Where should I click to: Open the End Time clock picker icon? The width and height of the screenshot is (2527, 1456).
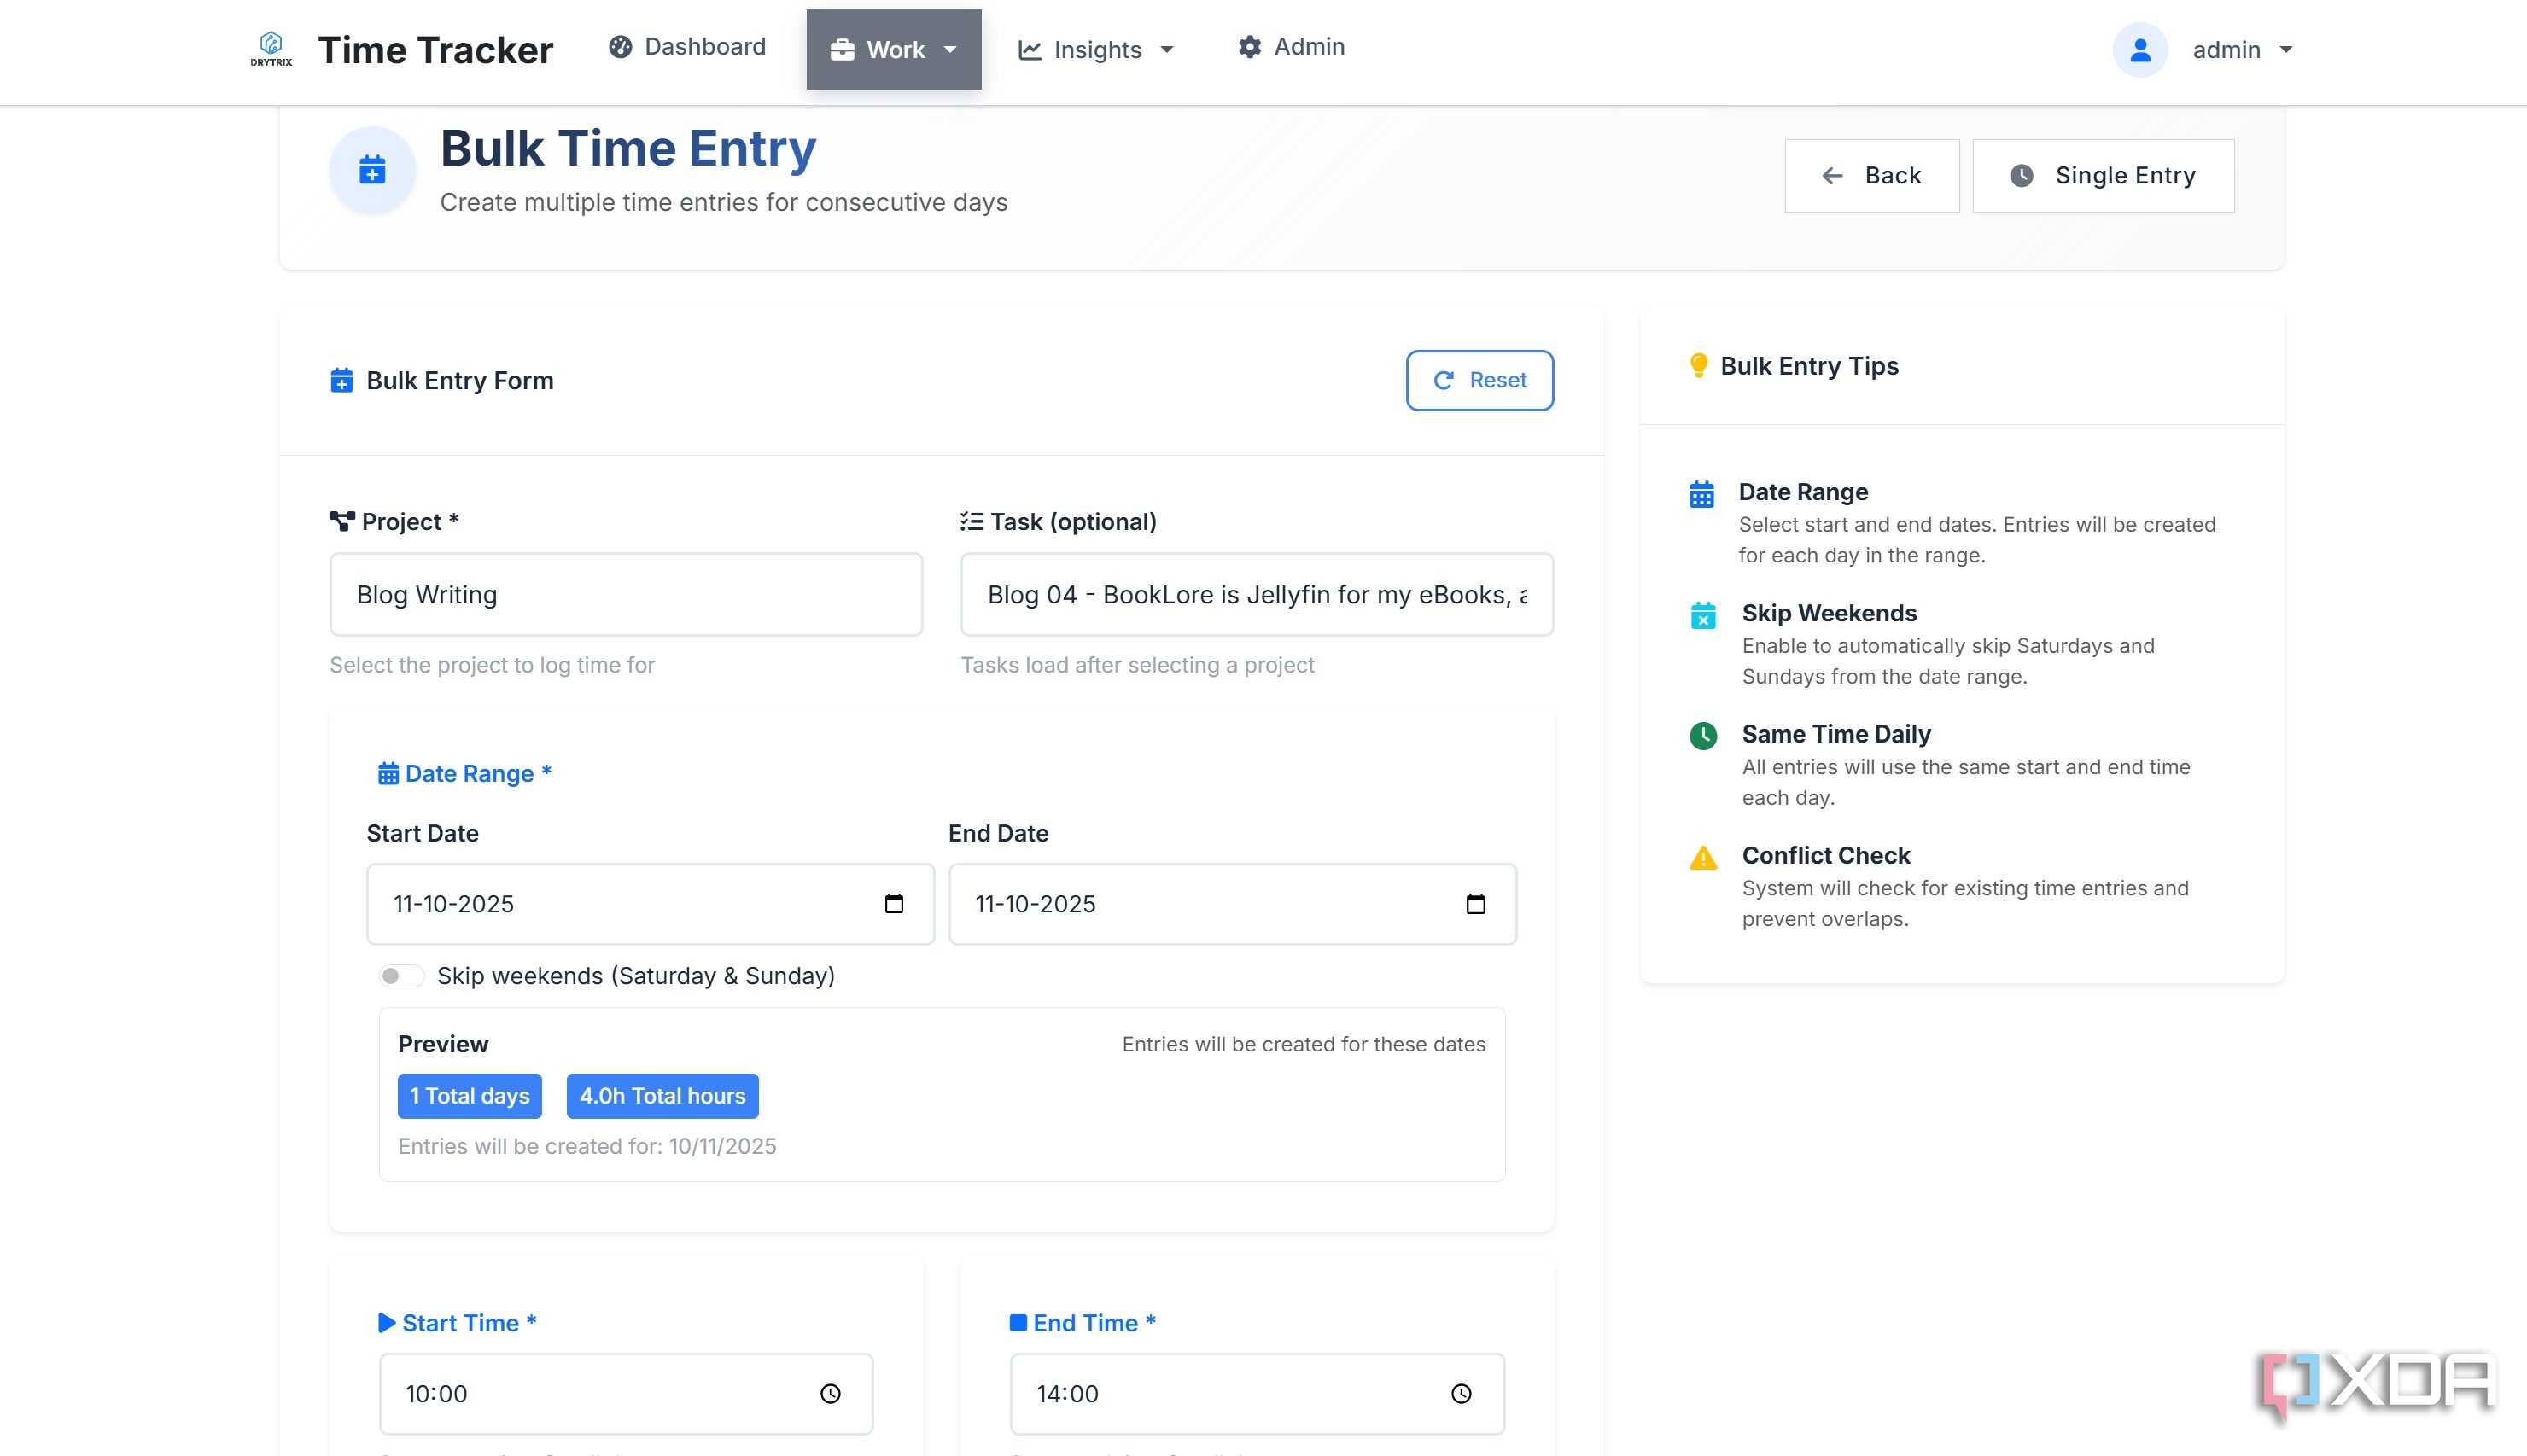pyautogui.click(x=1461, y=1393)
